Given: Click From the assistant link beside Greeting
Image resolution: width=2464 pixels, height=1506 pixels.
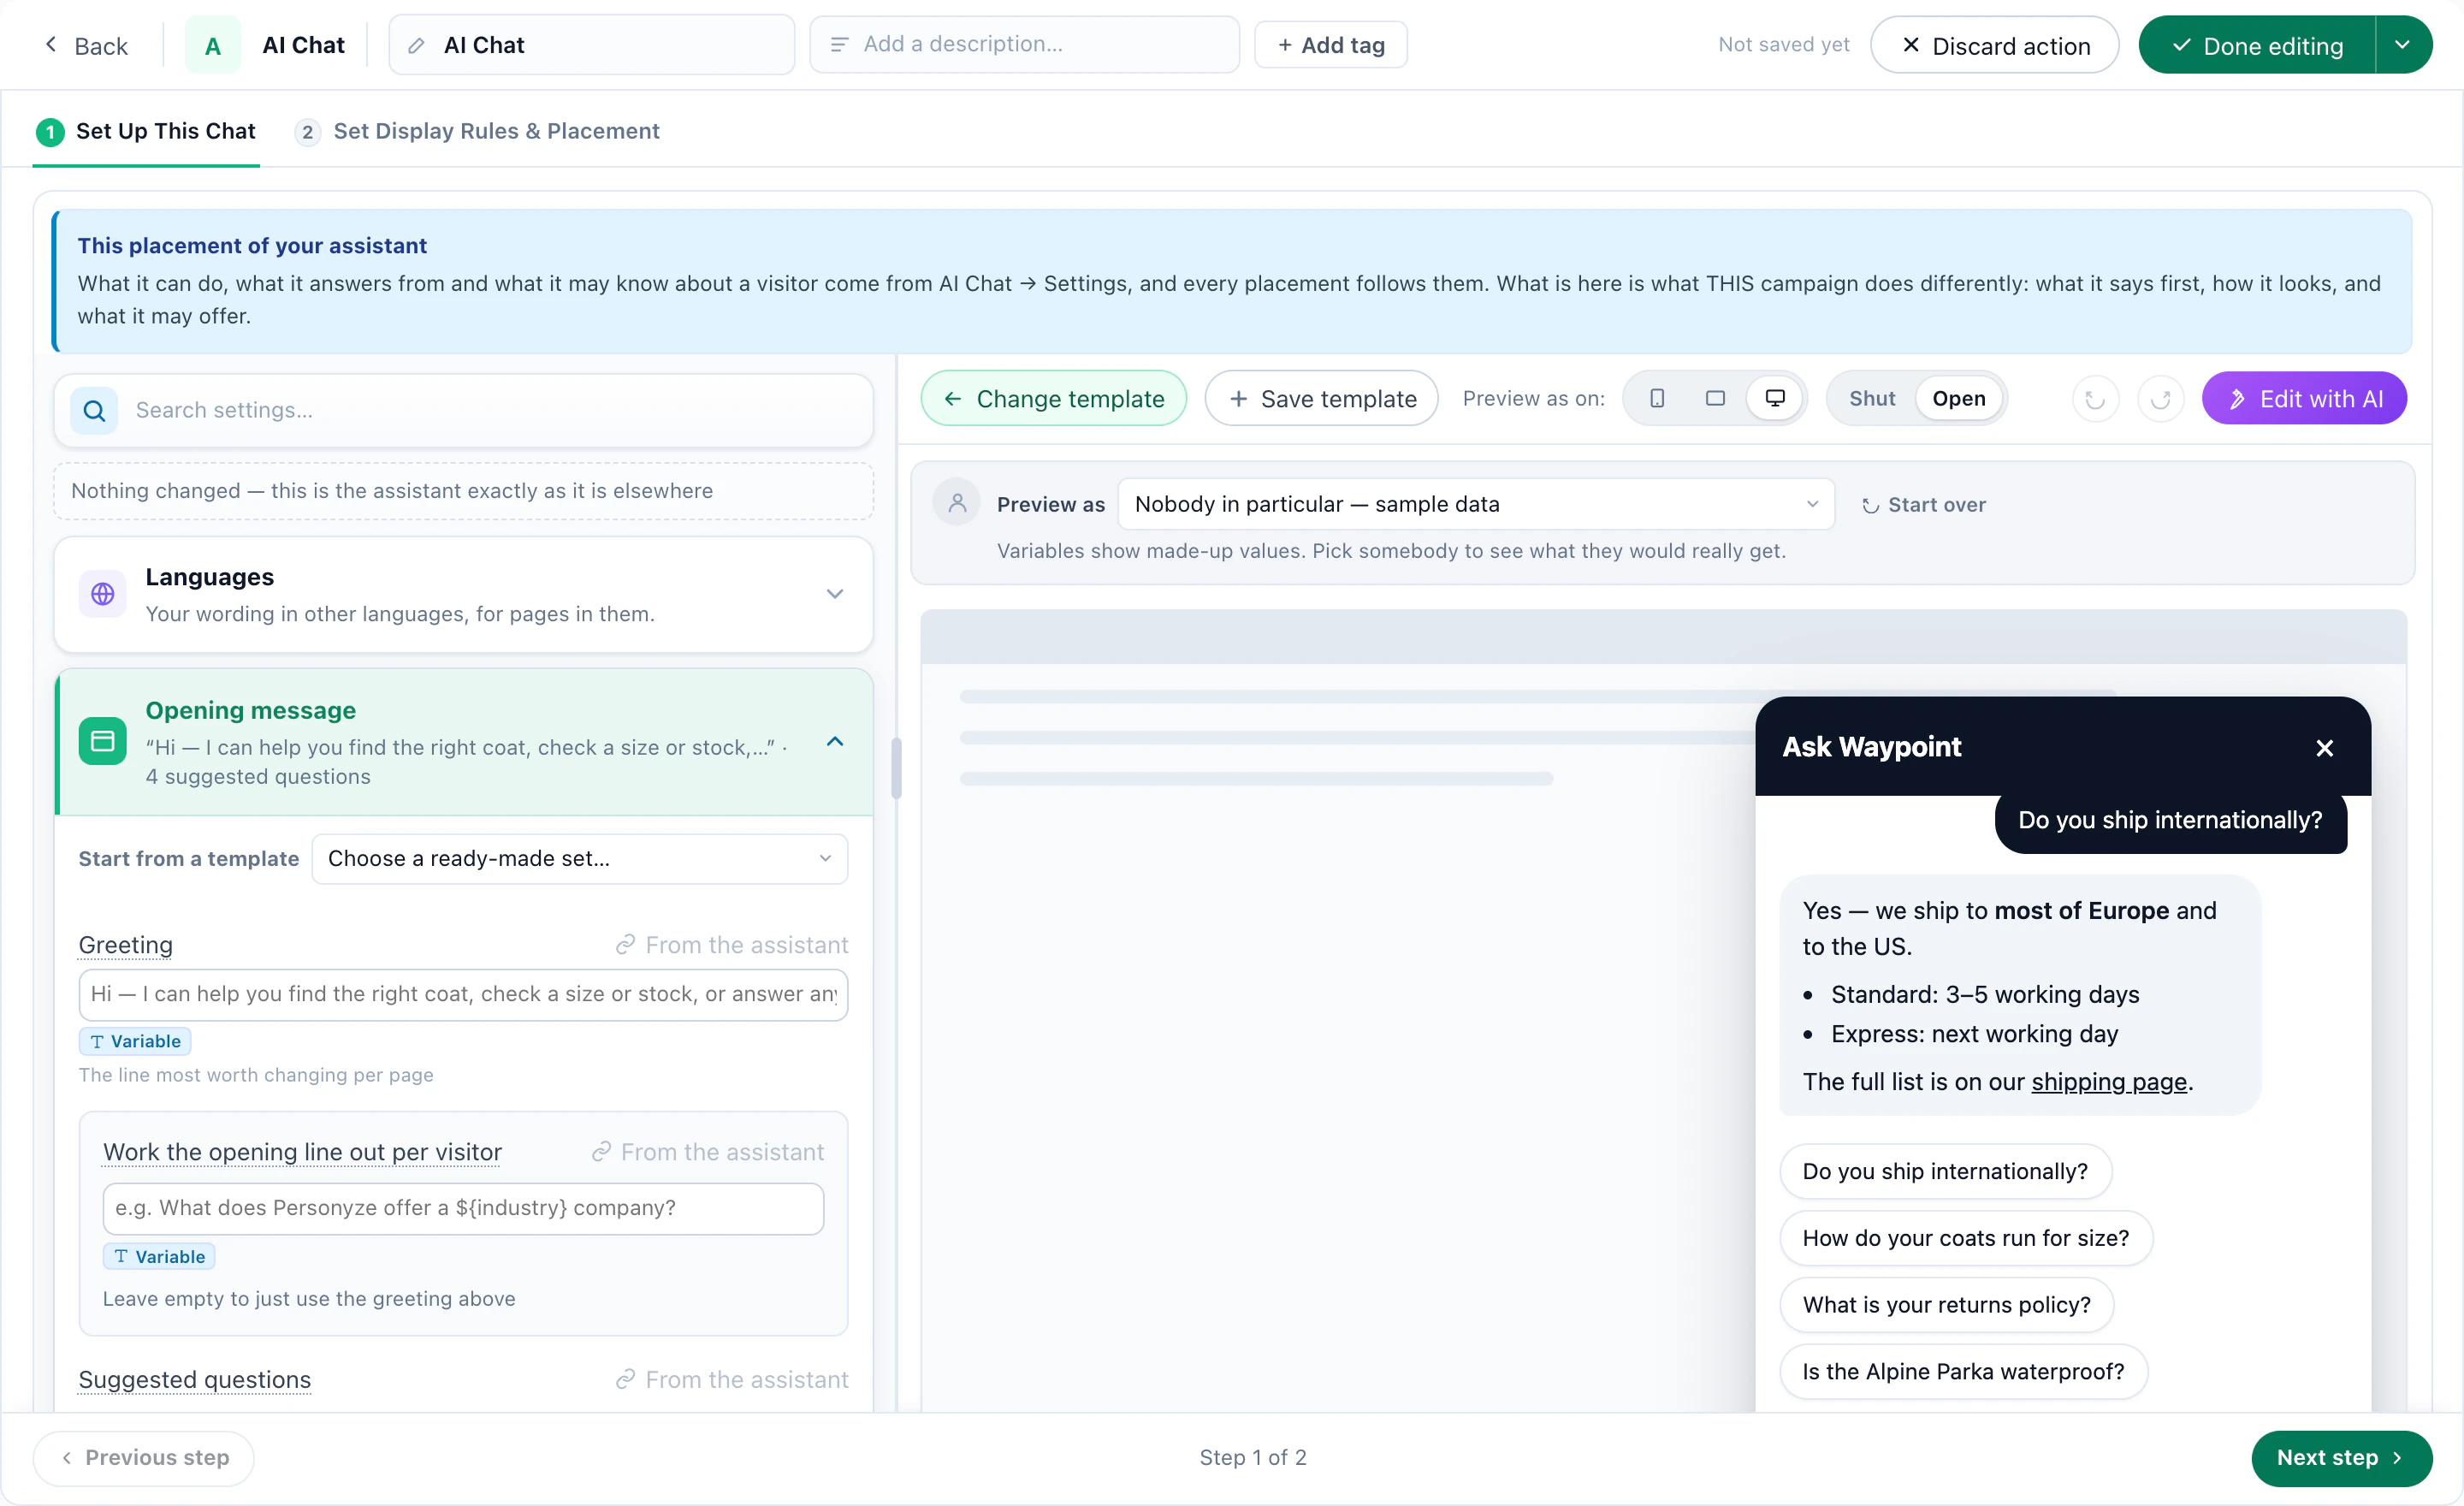Looking at the screenshot, I should (x=732, y=944).
